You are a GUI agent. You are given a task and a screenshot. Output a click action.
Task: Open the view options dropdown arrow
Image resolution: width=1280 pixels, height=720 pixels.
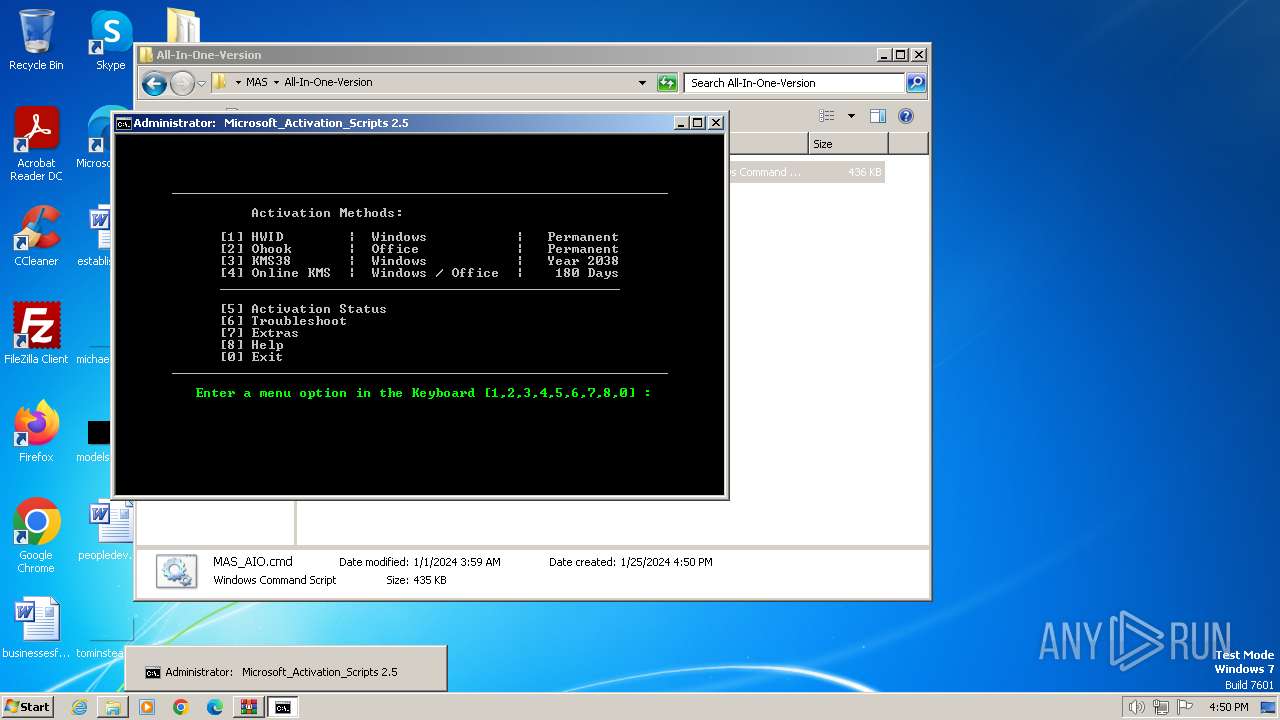[851, 116]
